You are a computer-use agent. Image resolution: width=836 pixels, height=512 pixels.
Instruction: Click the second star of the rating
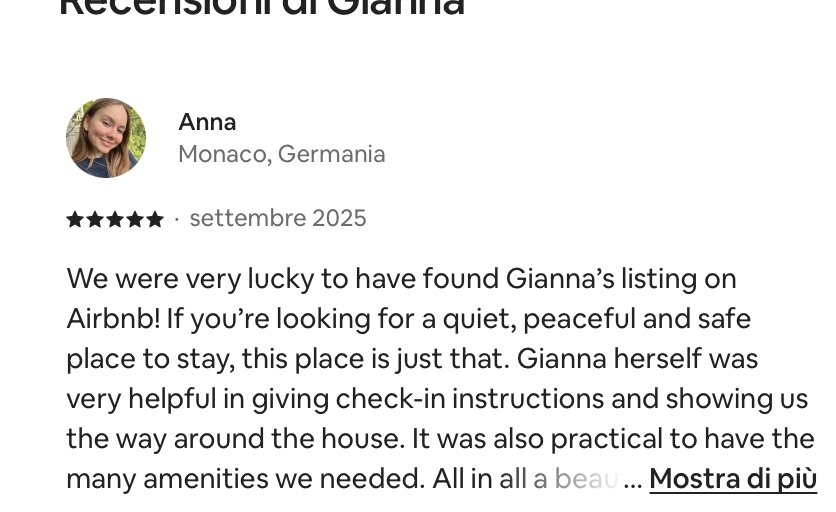click(x=95, y=219)
